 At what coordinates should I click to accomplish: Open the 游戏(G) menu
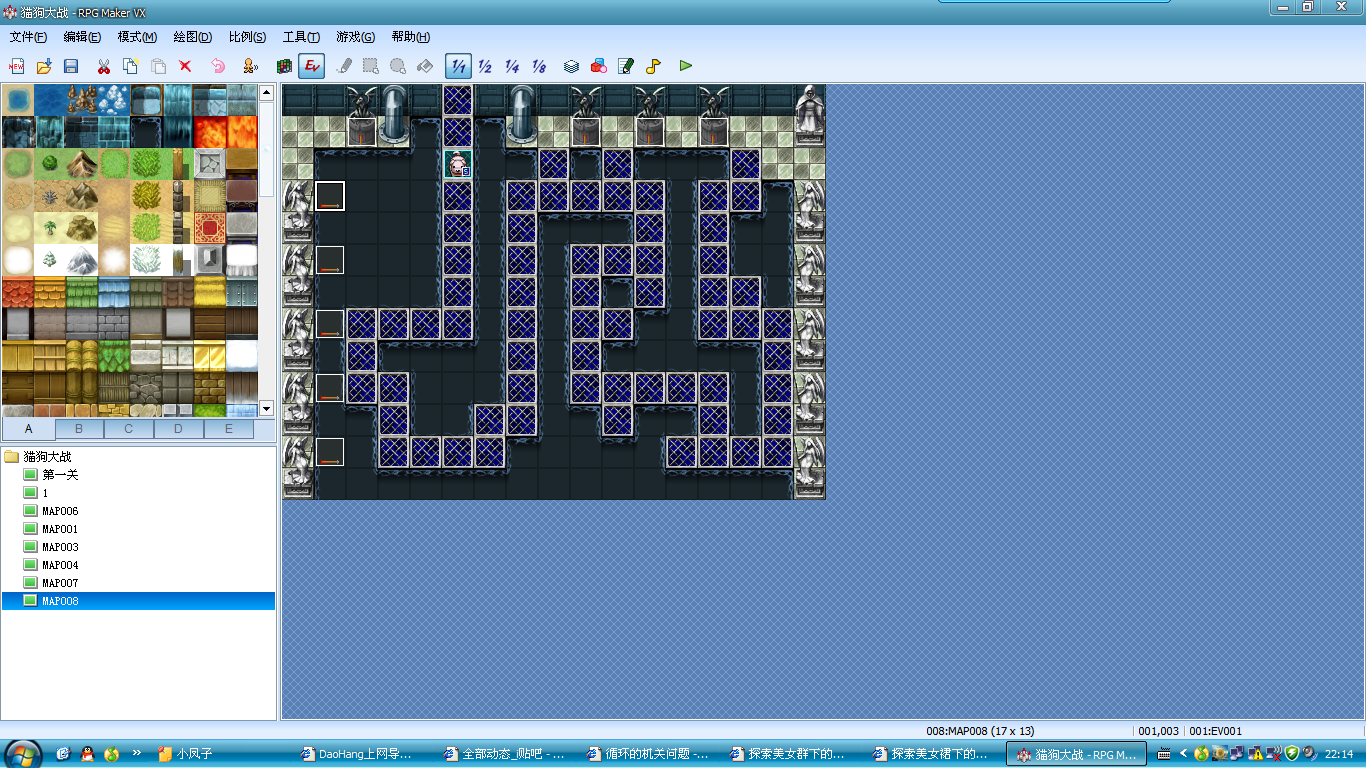tap(355, 37)
